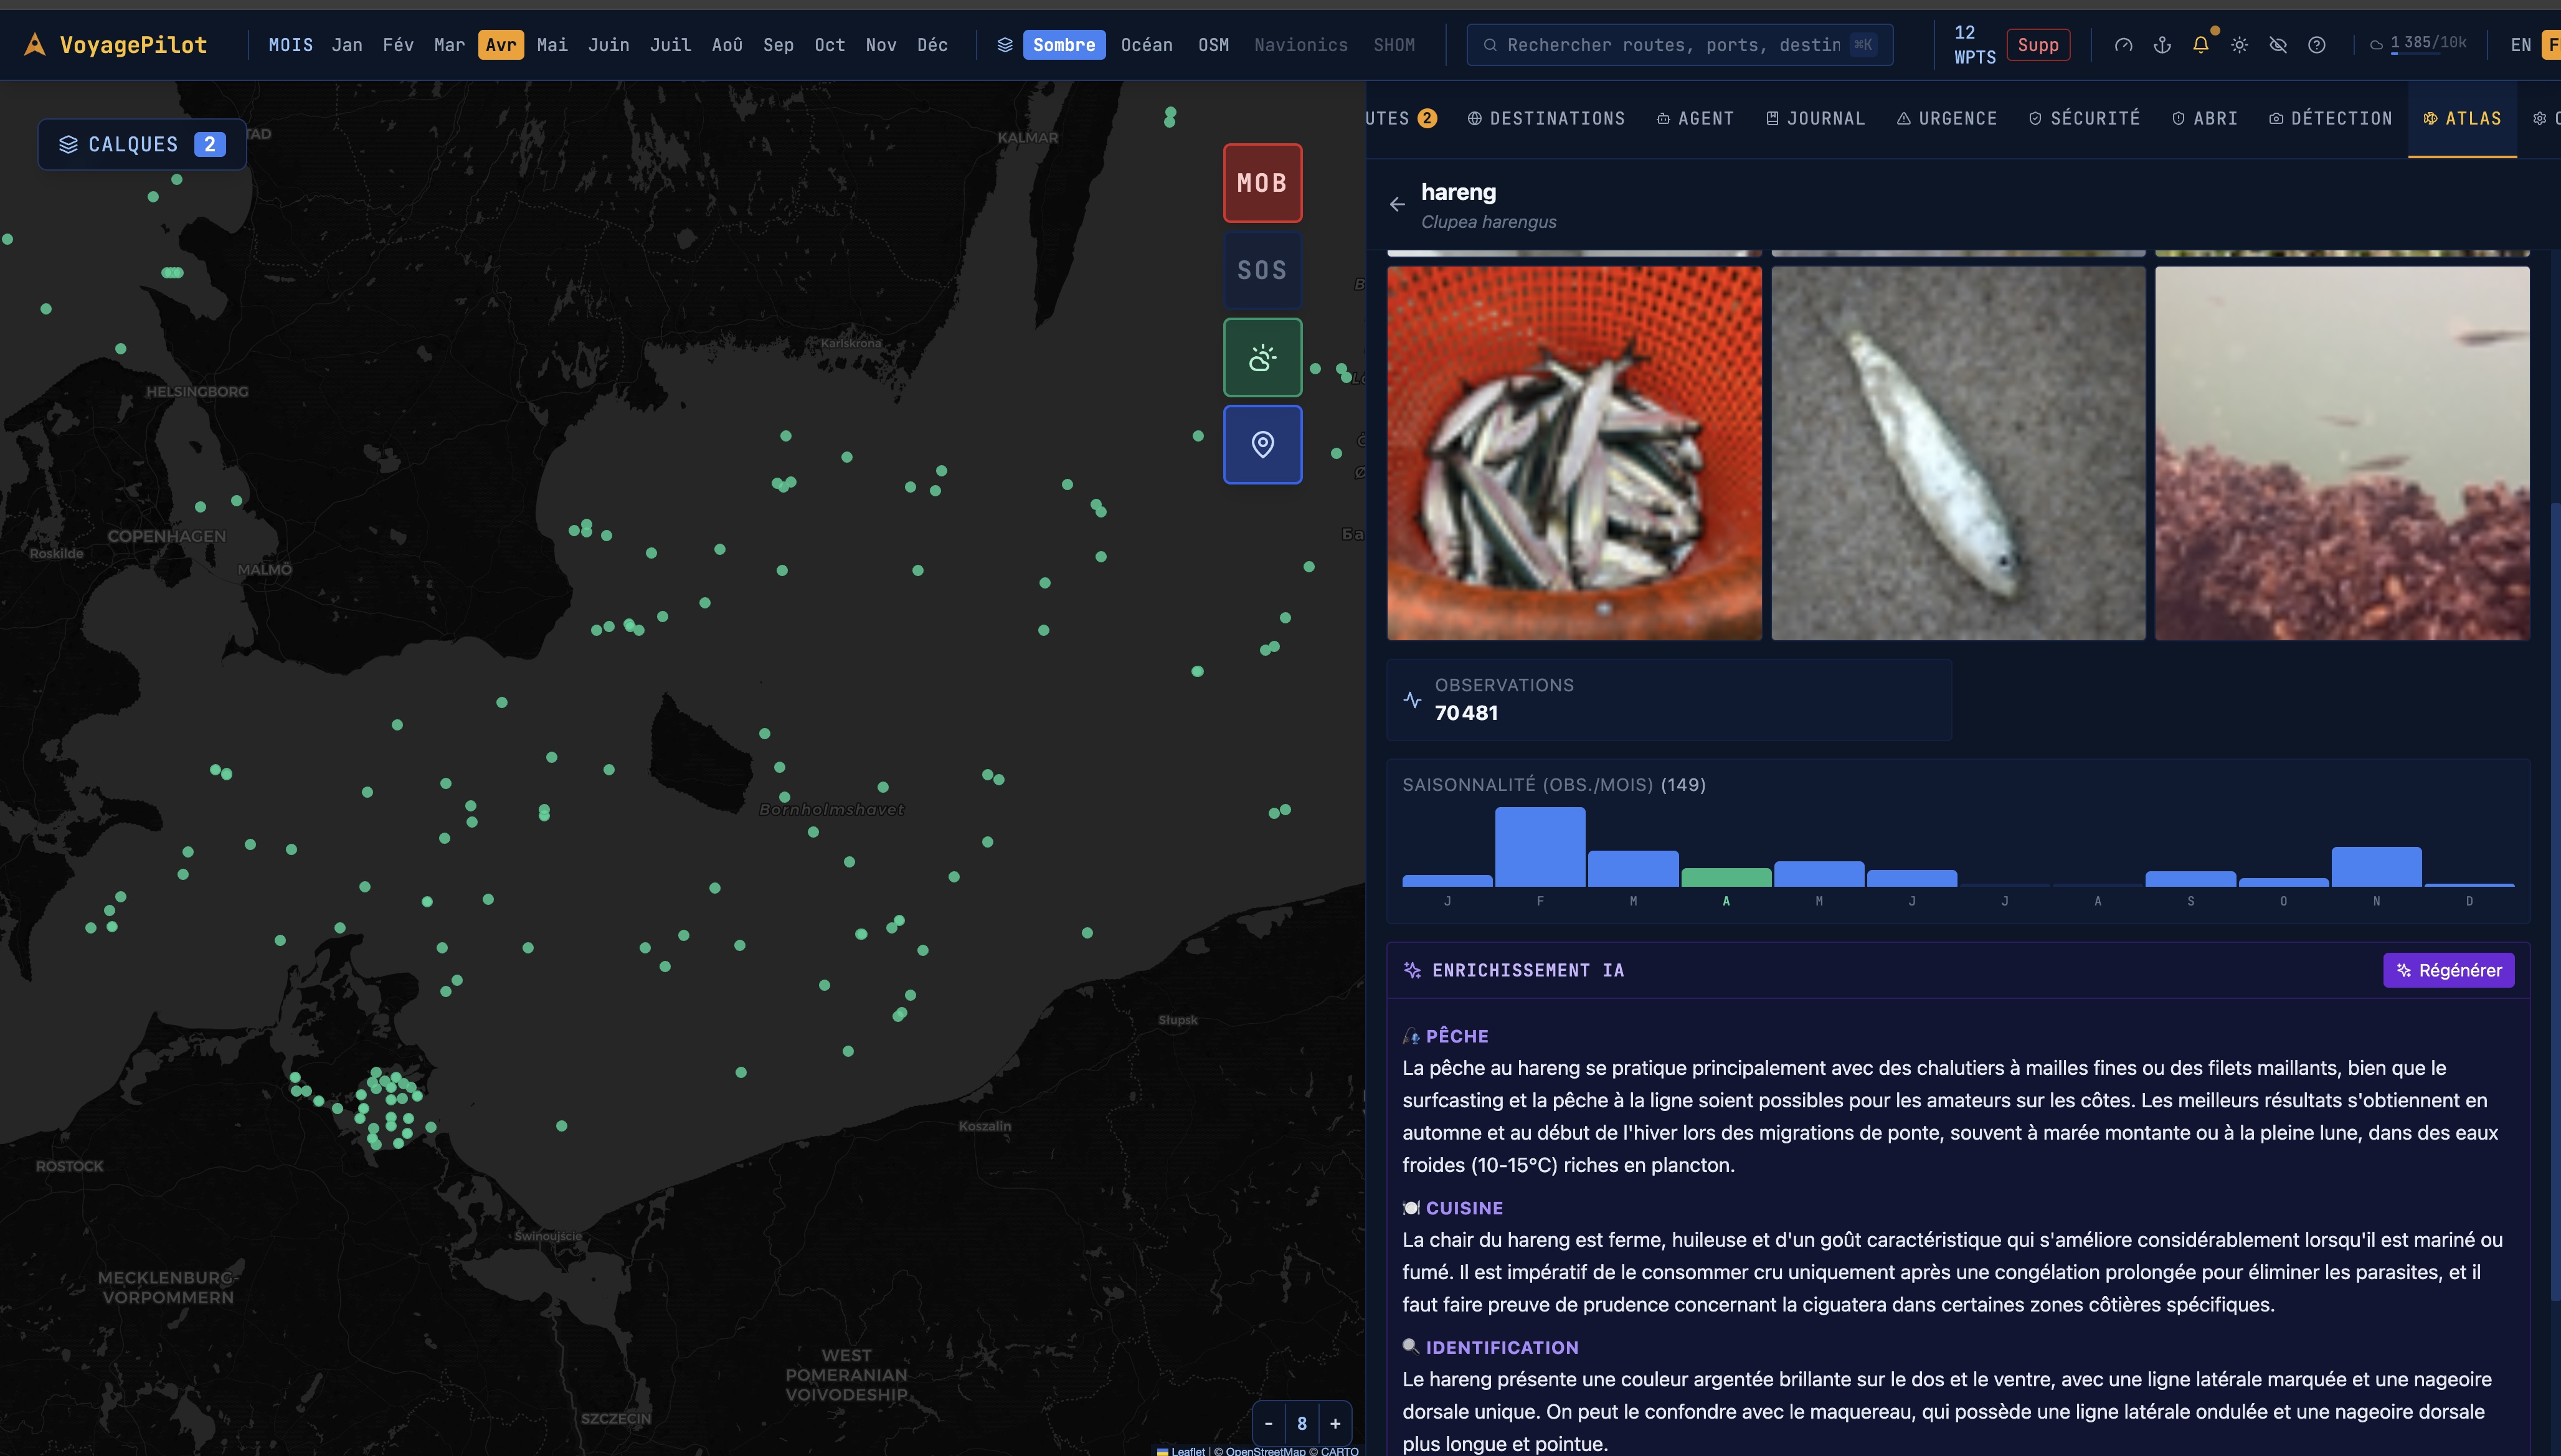Click the search magnifier icon
The width and height of the screenshot is (2561, 1456).
tap(1490, 45)
